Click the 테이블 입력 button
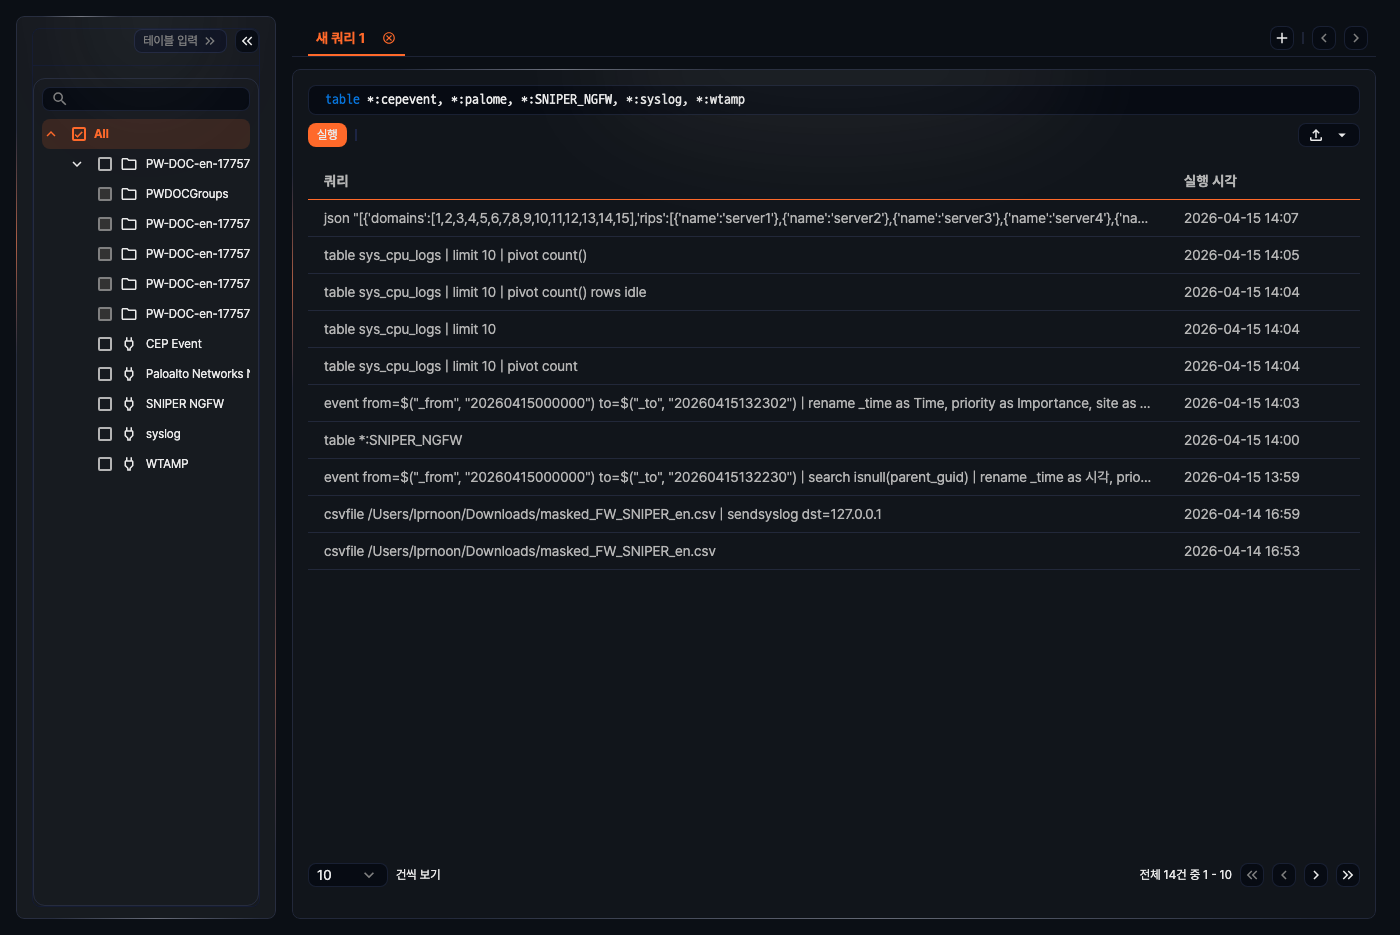Viewport: 1400px width, 935px height. tap(179, 41)
